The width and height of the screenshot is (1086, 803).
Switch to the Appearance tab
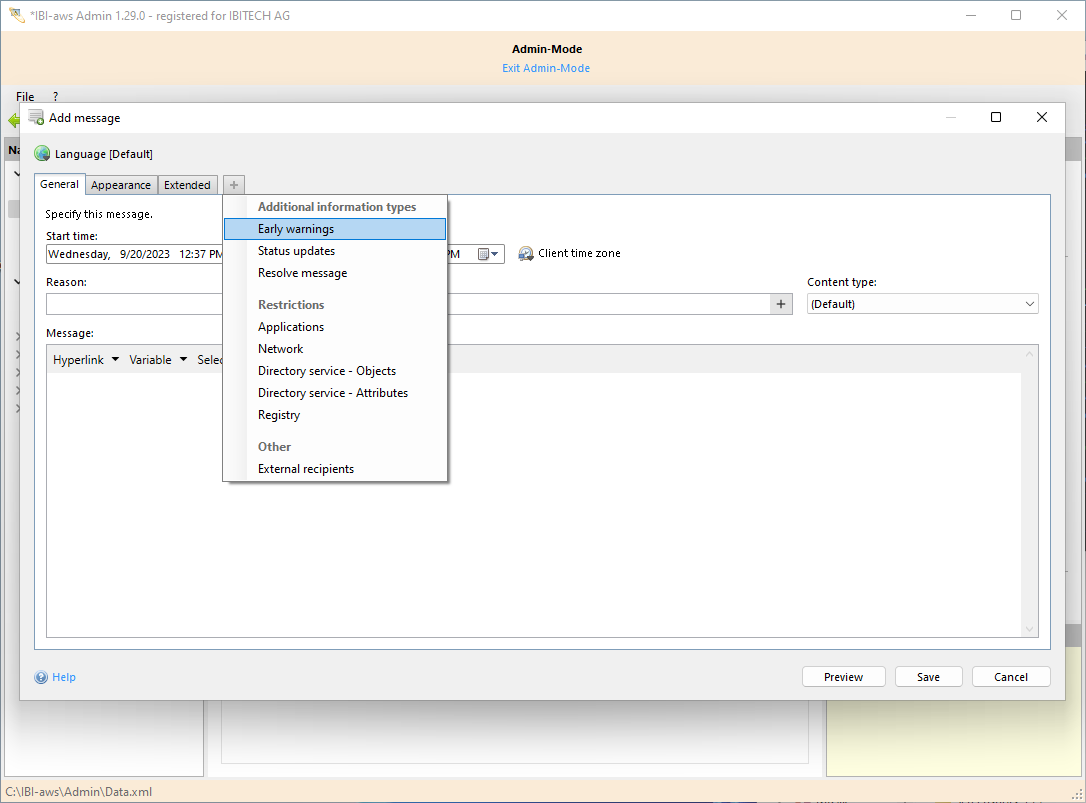[121, 185]
